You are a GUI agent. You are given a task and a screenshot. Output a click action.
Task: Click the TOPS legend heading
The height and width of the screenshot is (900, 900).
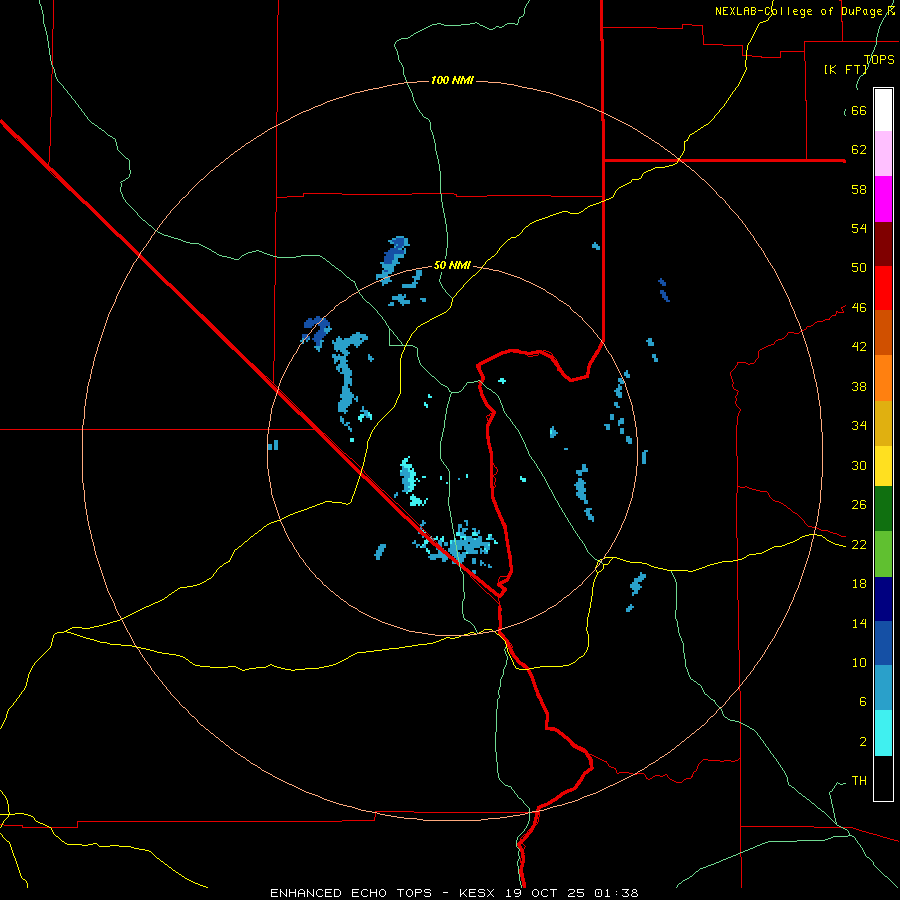coord(879,60)
